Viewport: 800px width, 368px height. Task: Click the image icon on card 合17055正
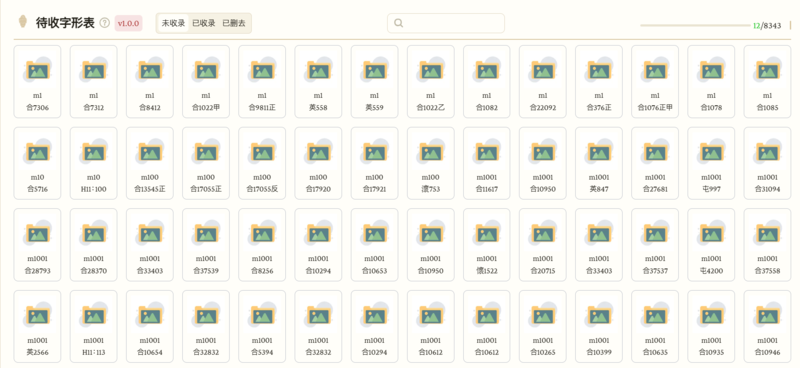tap(206, 152)
